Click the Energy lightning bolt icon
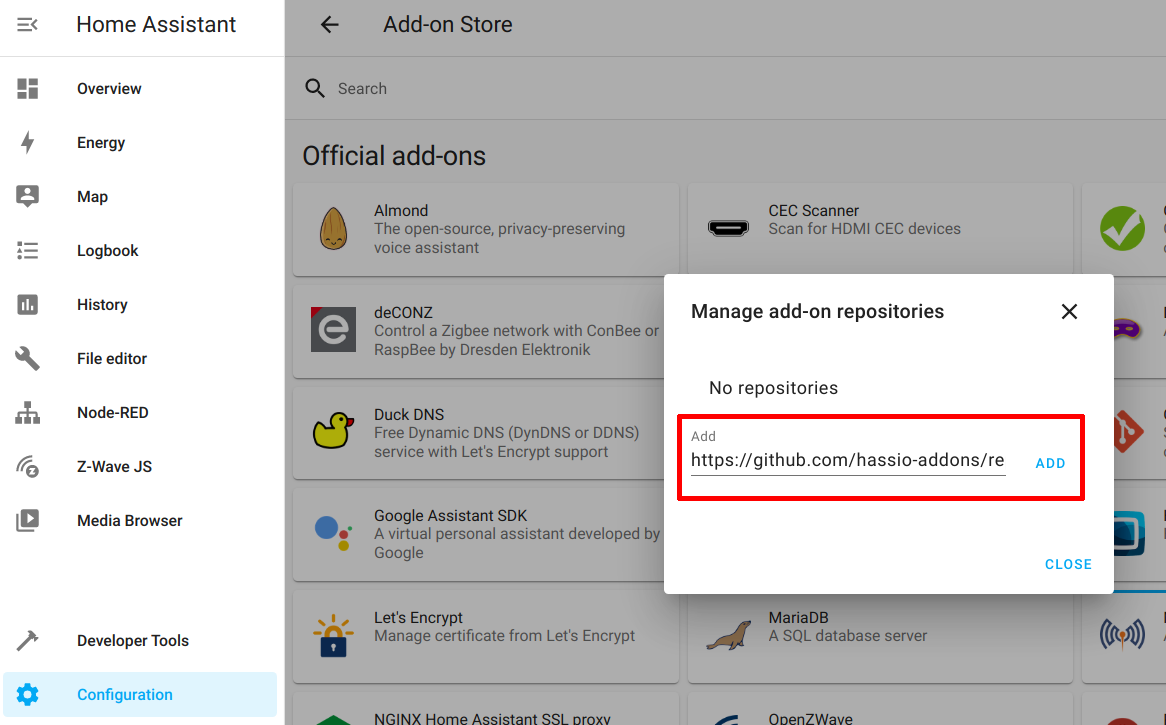The image size is (1166, 725). tap(28, 142)
